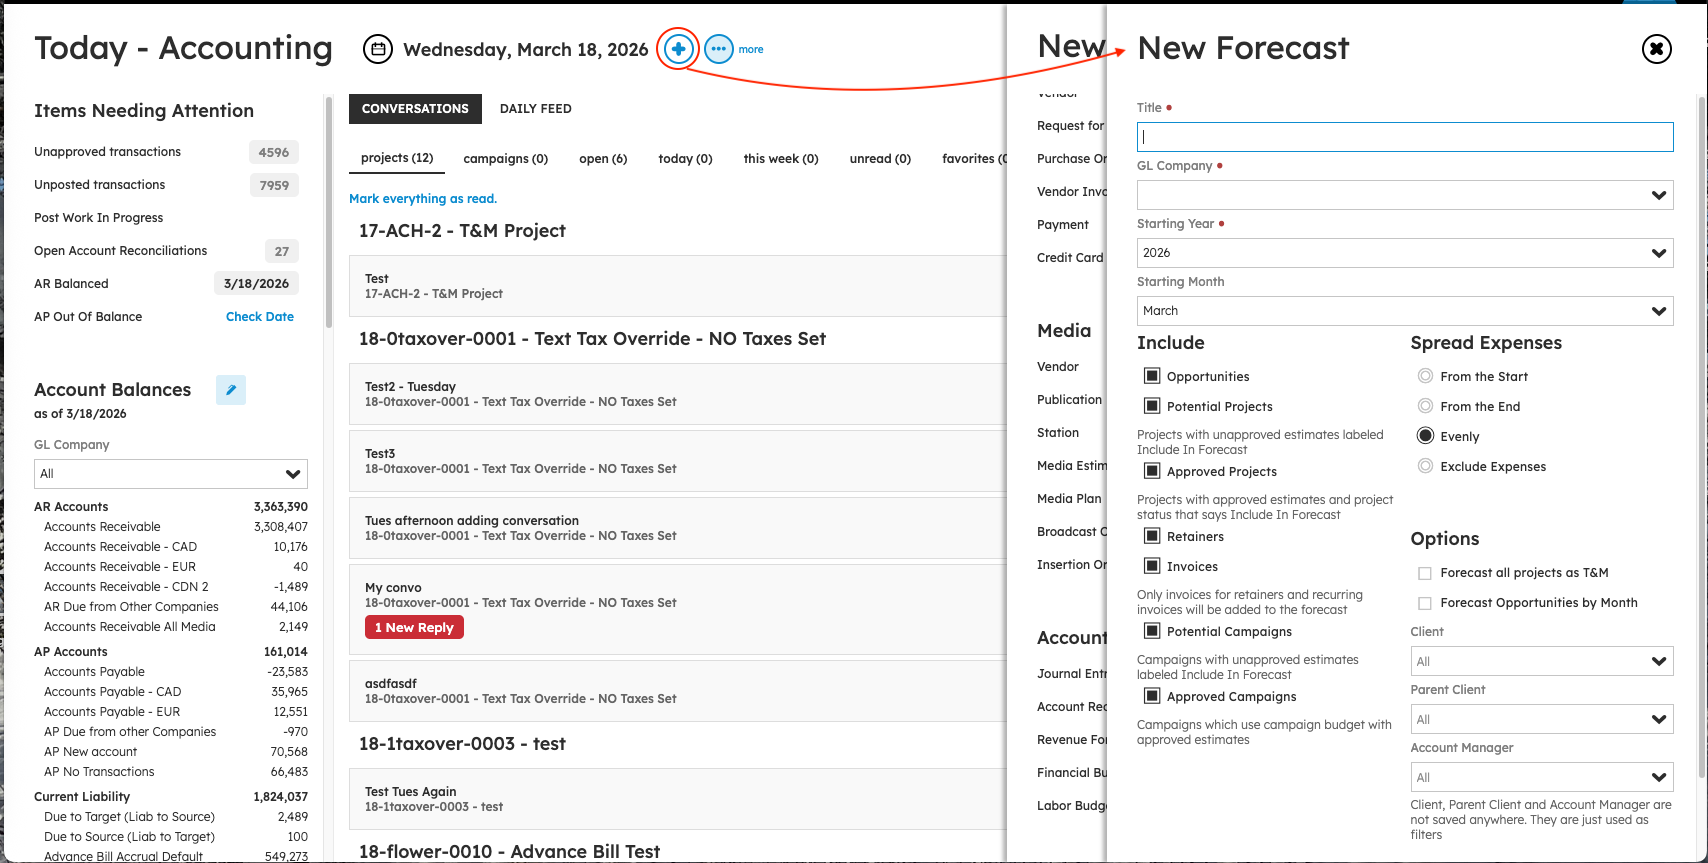This screenshot has width=1708, height=863.
Task: Click the 1 New Reply button
Action: coord(414,627)
